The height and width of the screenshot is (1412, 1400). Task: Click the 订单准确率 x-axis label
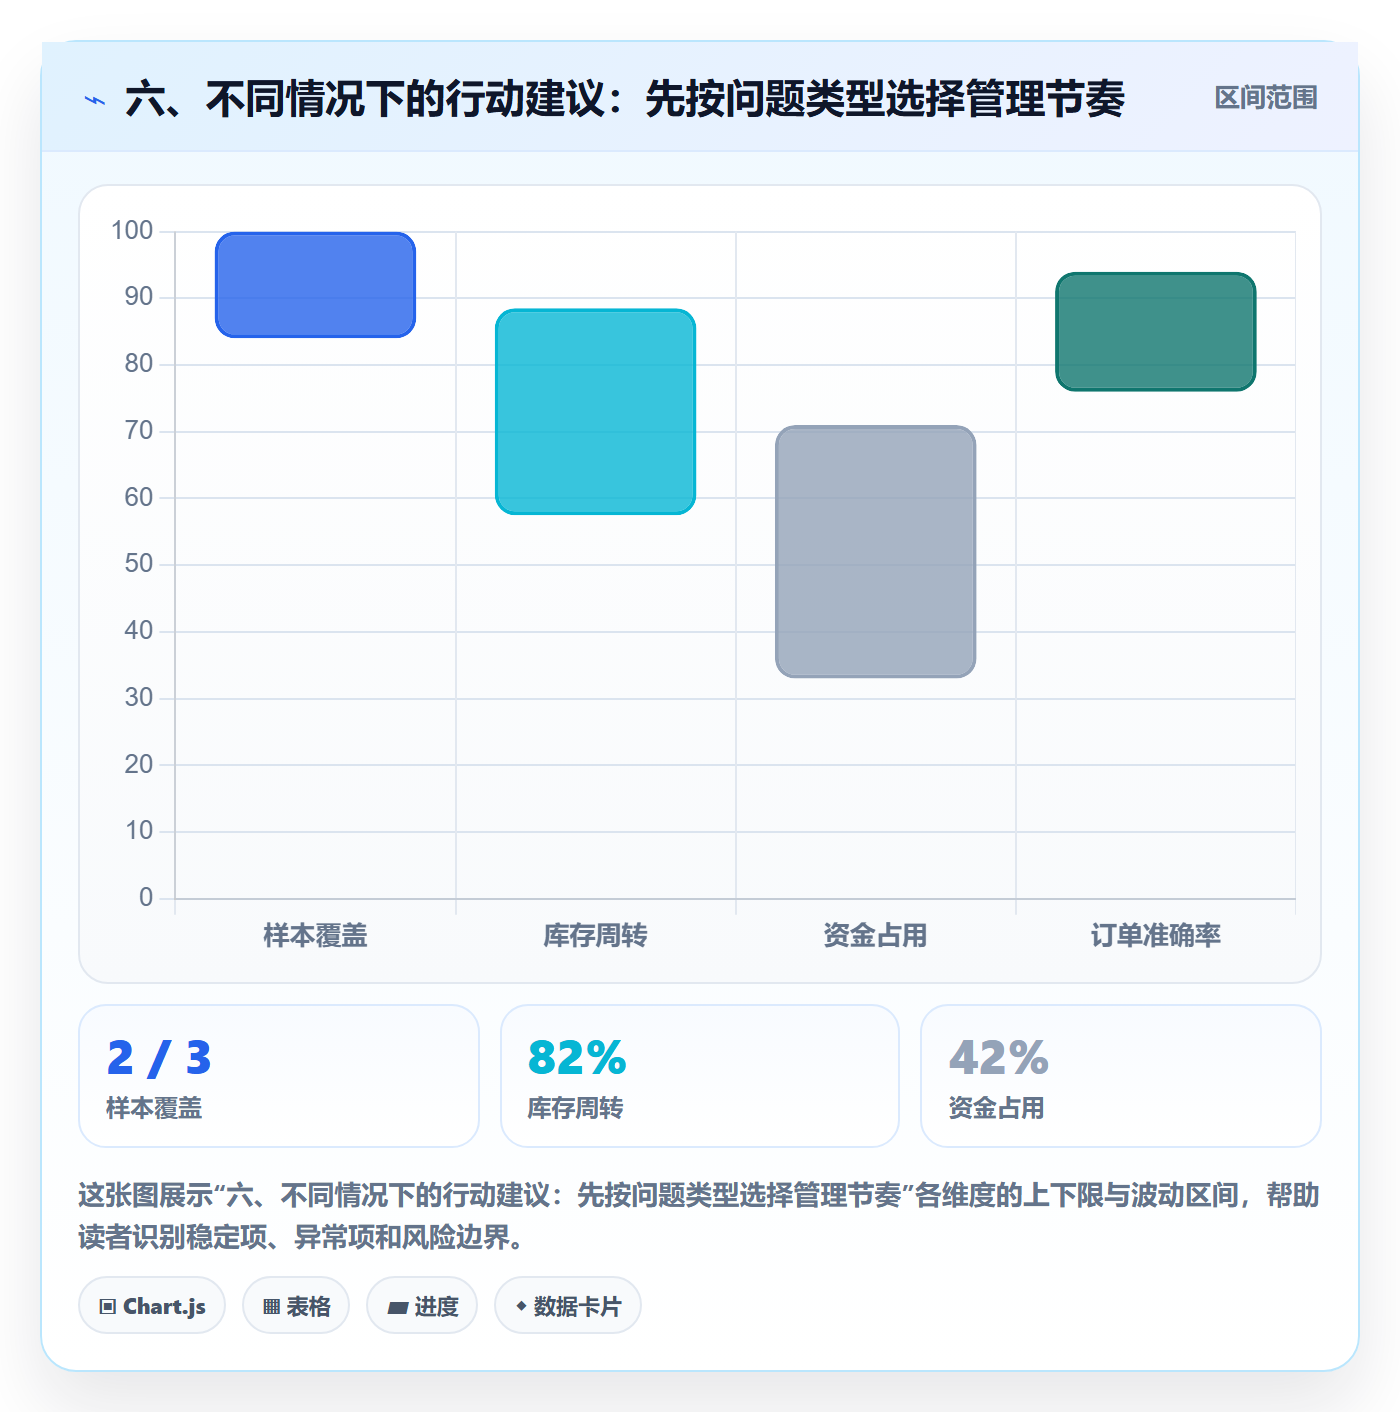(x=1155, y=936)
